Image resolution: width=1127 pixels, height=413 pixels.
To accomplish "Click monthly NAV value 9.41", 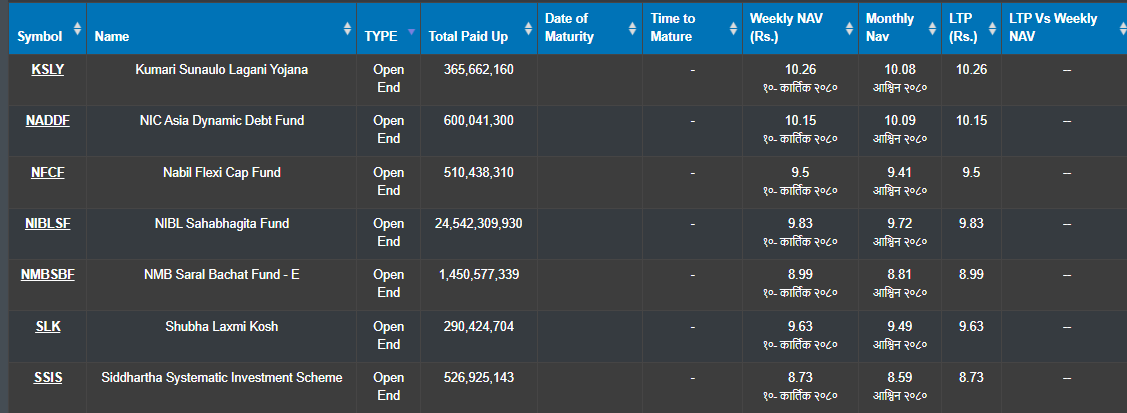I will [900, 172].
